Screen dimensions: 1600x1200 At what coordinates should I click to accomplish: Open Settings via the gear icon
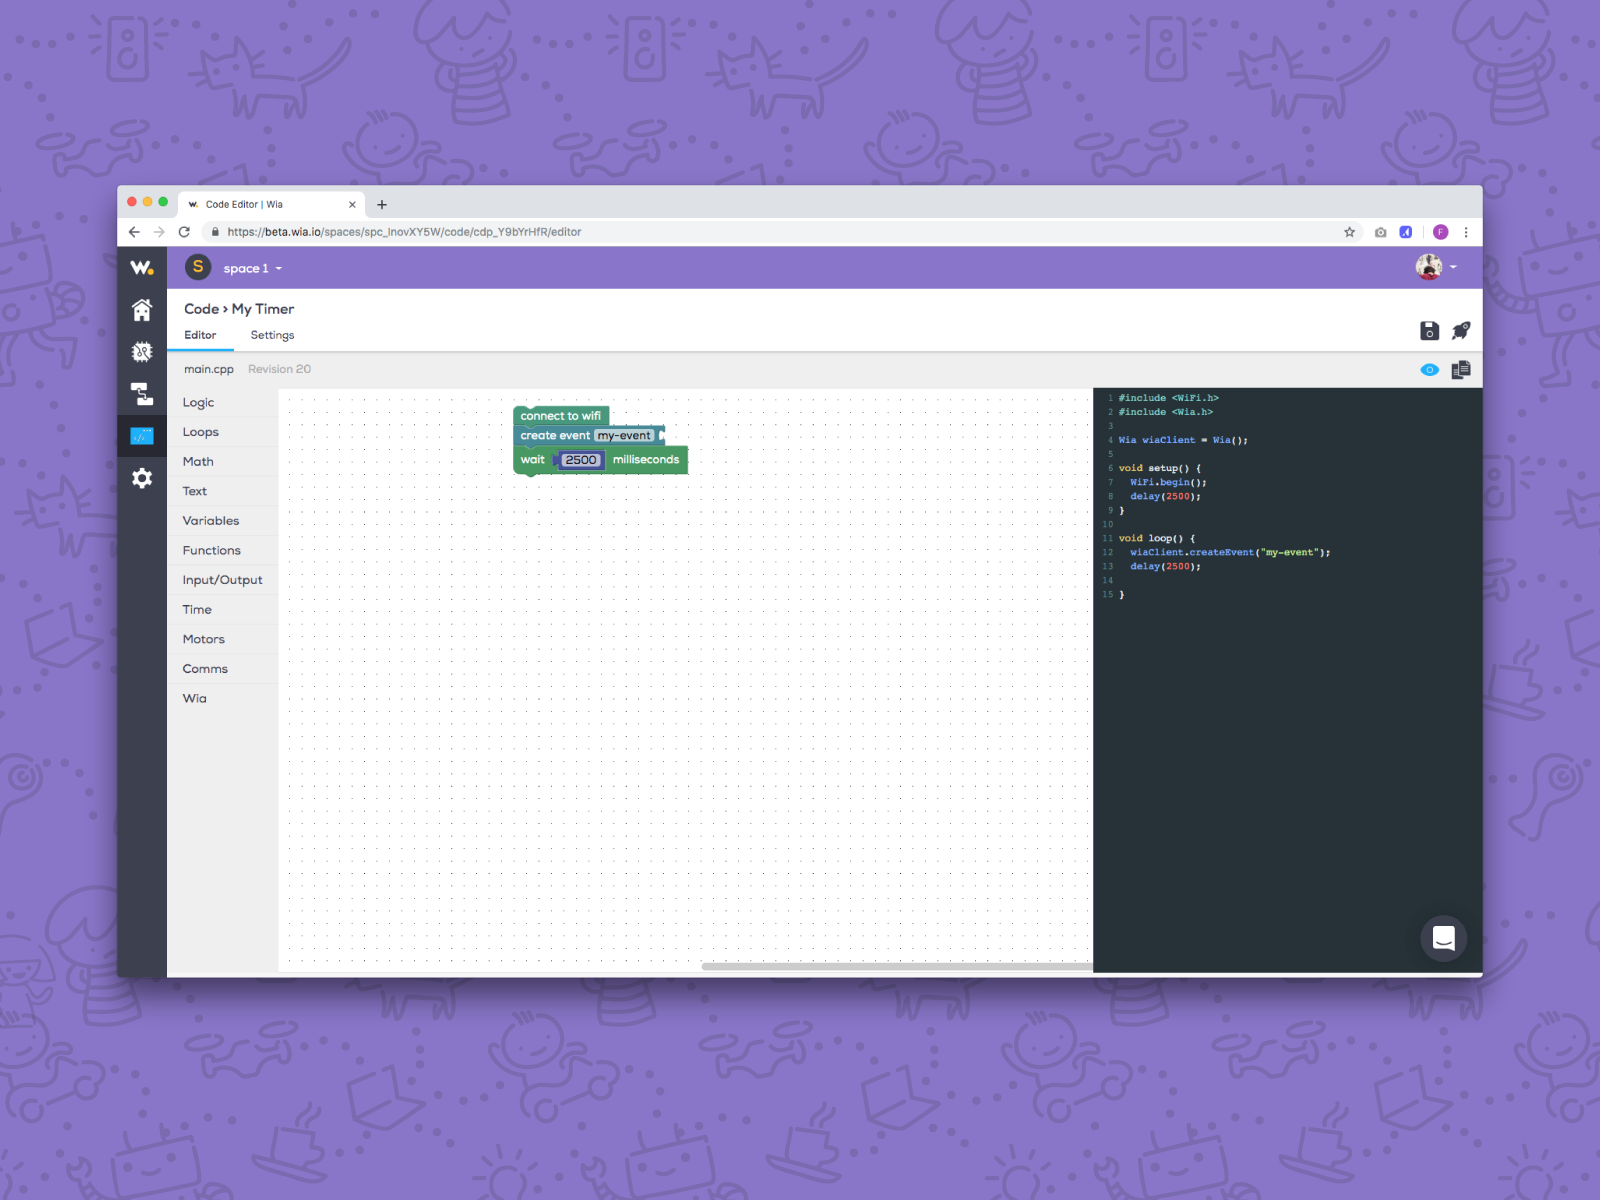click(x=142, y=478)
